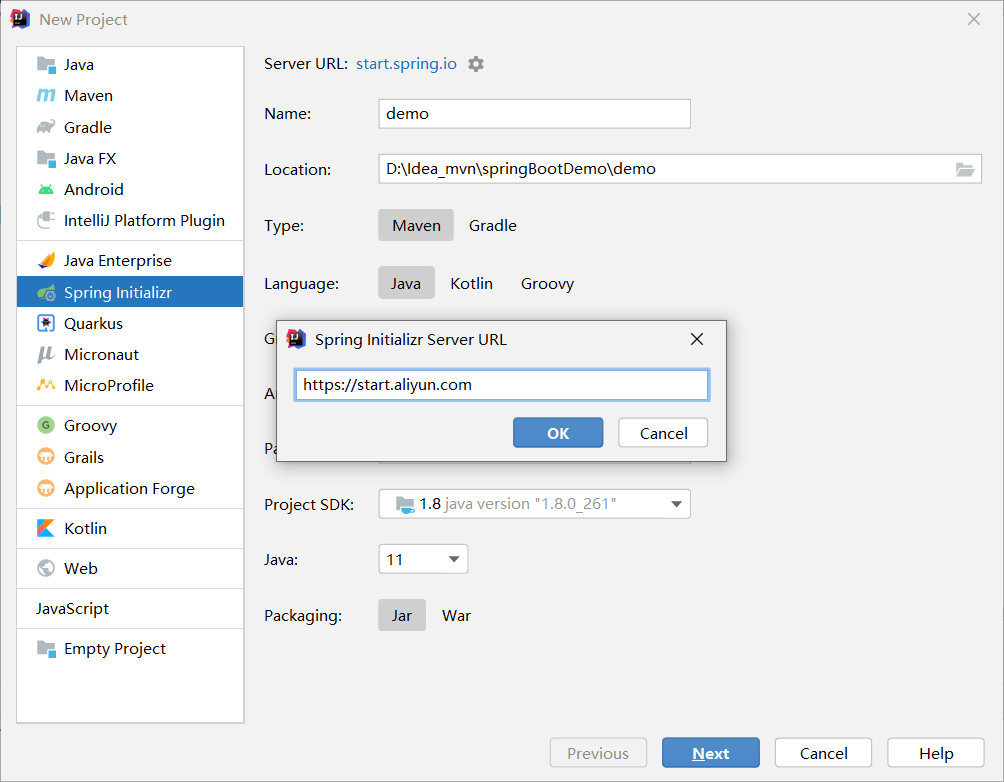Image resolution: width=1004 pixels, height=782 pixels.
Task: Select IntelliJ Platform Plugin in list
Action: 130,220
